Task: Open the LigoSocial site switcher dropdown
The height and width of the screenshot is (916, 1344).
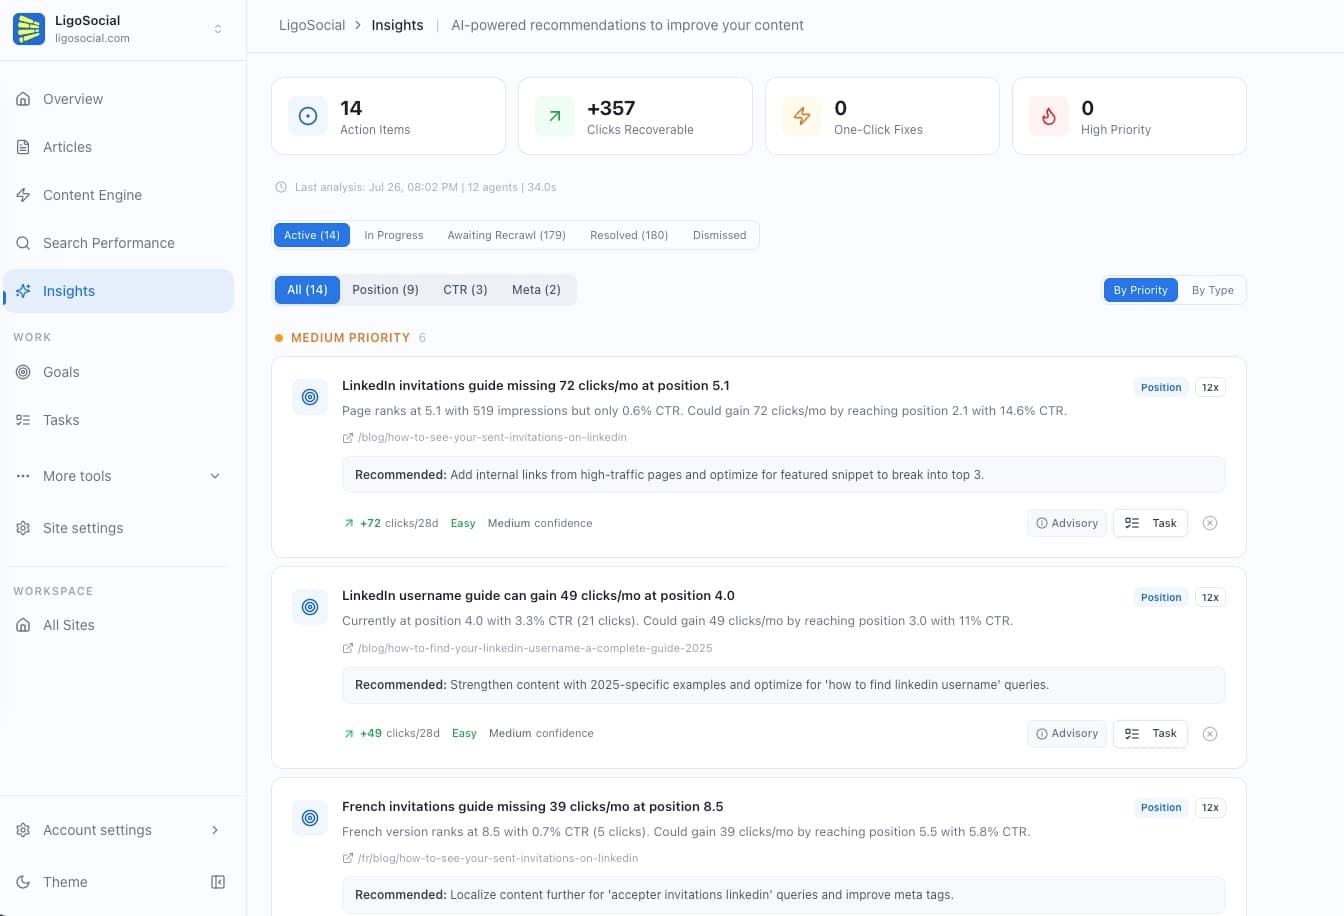Action: click(218, 29)
